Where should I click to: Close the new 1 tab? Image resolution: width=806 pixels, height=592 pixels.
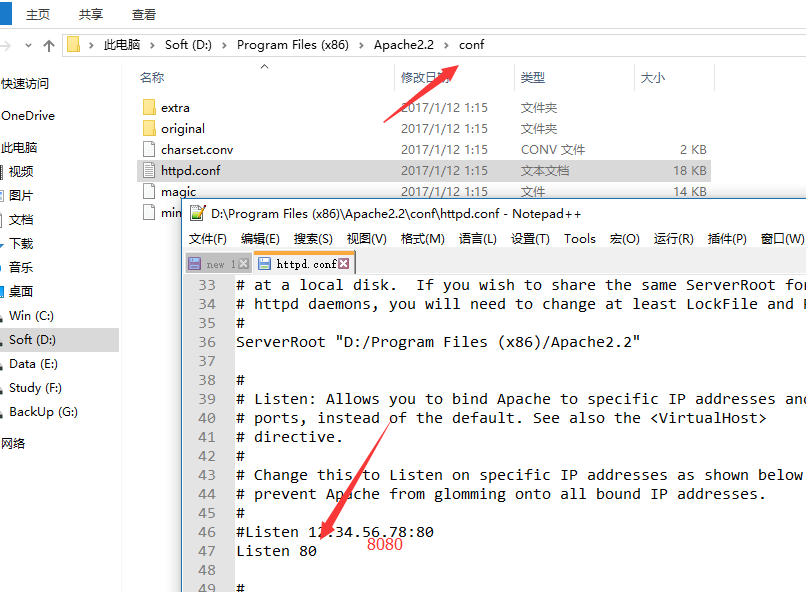point(244,264)
